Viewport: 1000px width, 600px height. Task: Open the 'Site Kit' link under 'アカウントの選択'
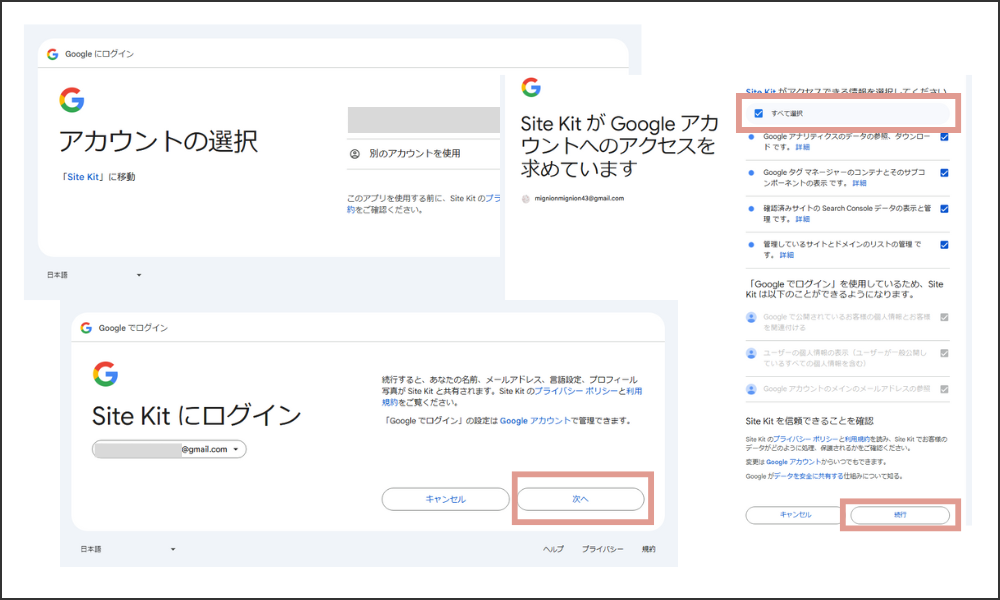click(83, 177)
